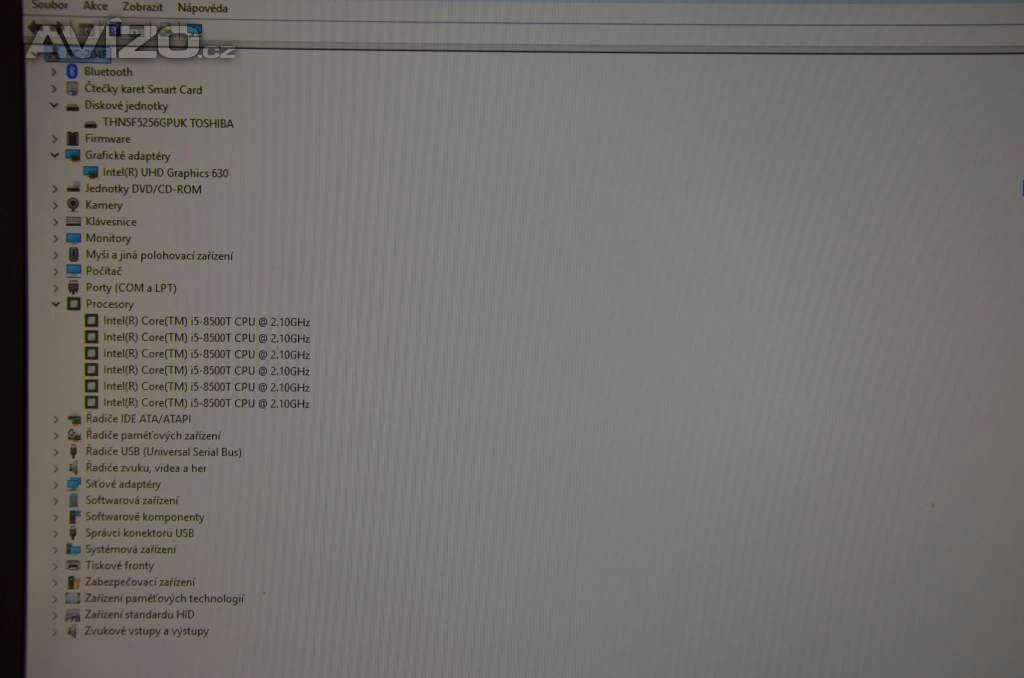Click the Síťové adaptéry network icon
The width and height of the screenshot is (1024, 678).
(73, 484)
